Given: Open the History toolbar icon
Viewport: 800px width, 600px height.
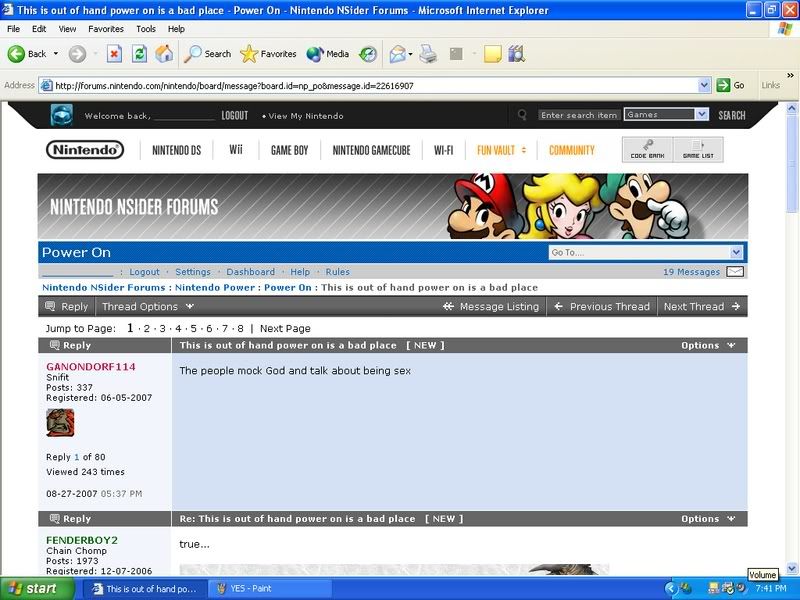Looking at the screenshot, I should pos(367,54).
